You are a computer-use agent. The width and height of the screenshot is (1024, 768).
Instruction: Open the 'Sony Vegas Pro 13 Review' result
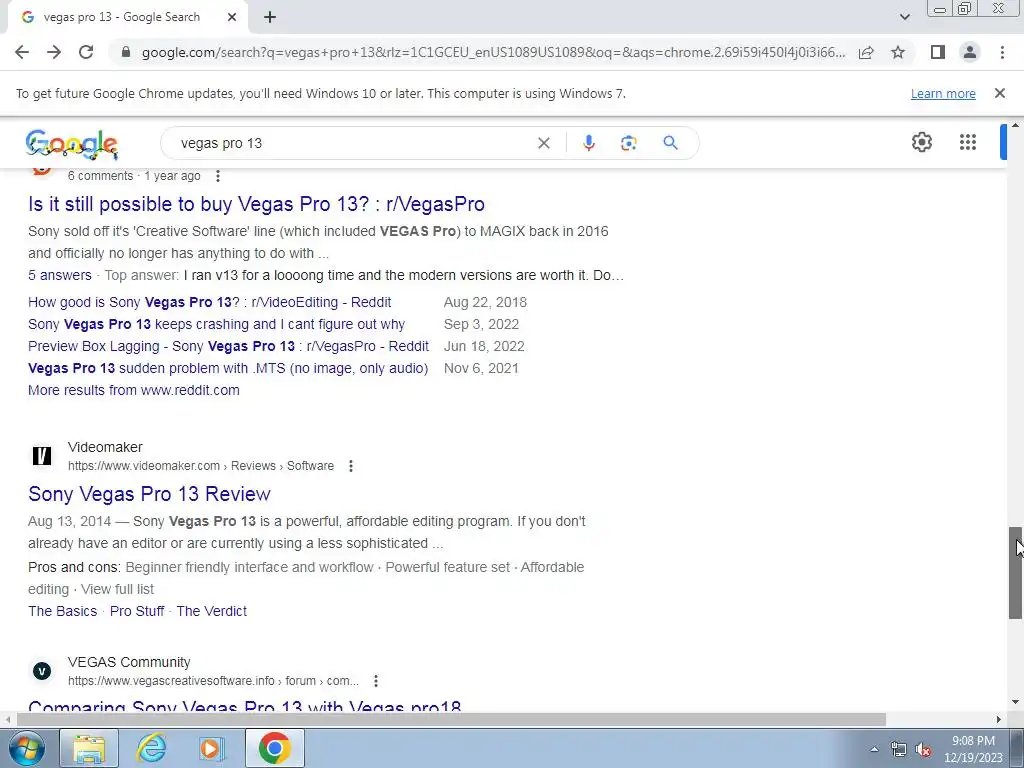coord(149,494)
